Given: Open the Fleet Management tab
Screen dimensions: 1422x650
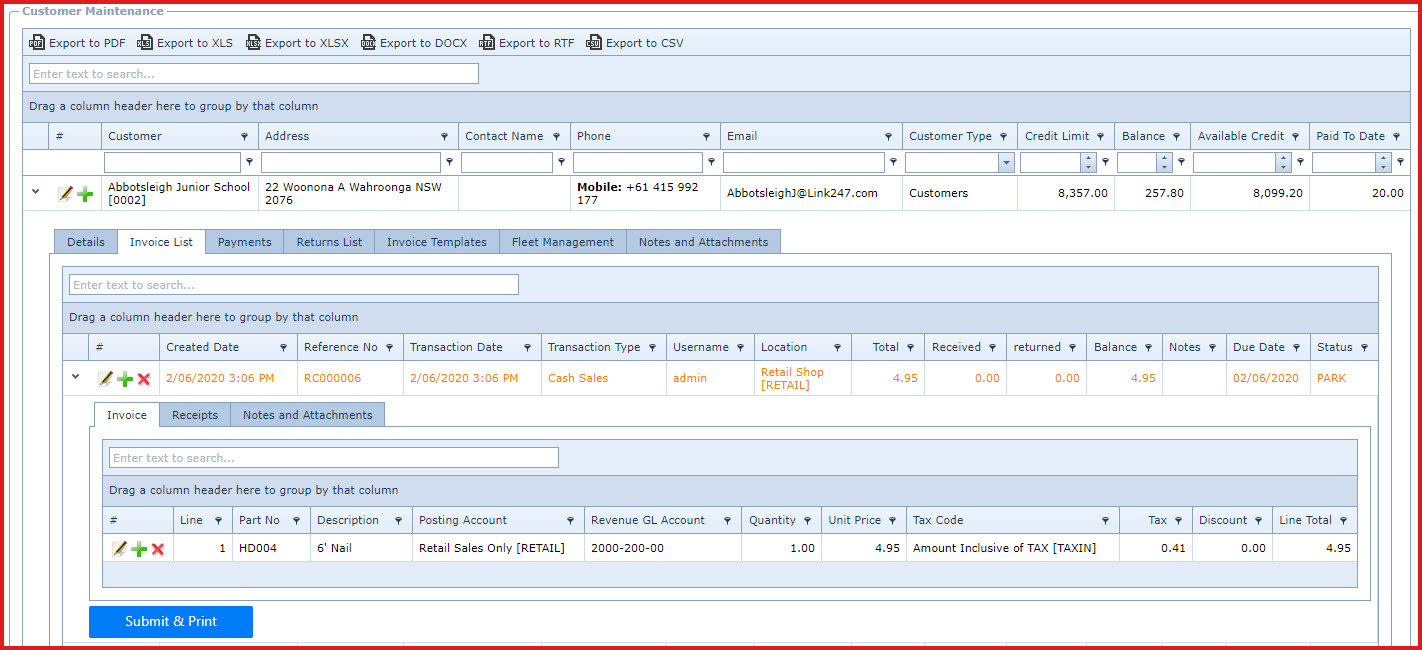Looking at the screenshot, I should click(562, 242).
